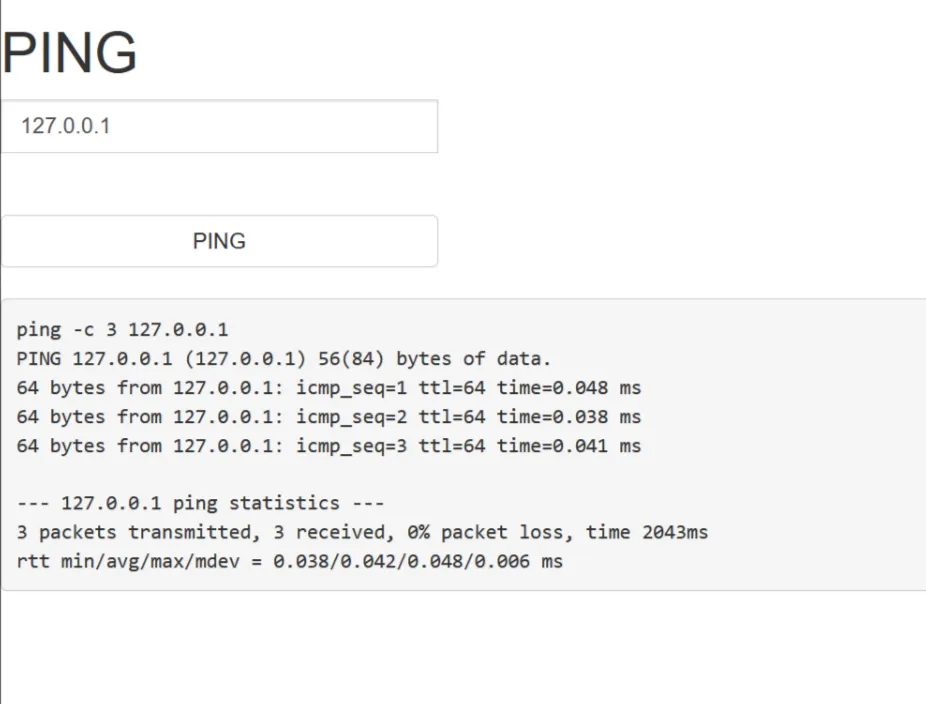Screen dimensions: 926x704
Task: Click ttl=64 in the icmp_seq=1 line
Action: point(452,388)
